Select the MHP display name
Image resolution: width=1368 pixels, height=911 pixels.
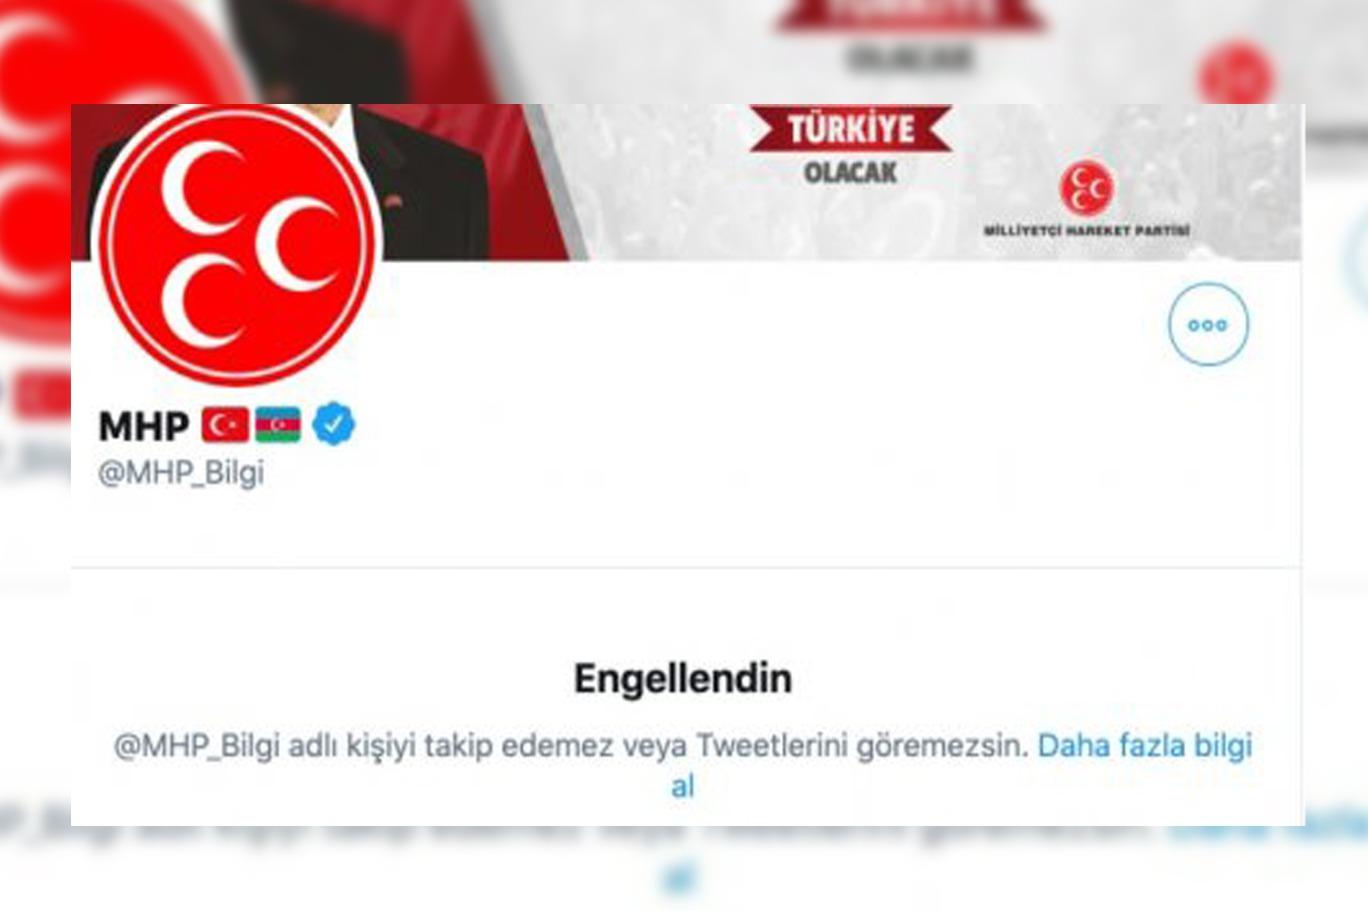pyautogui.click(x=144, y=426)
